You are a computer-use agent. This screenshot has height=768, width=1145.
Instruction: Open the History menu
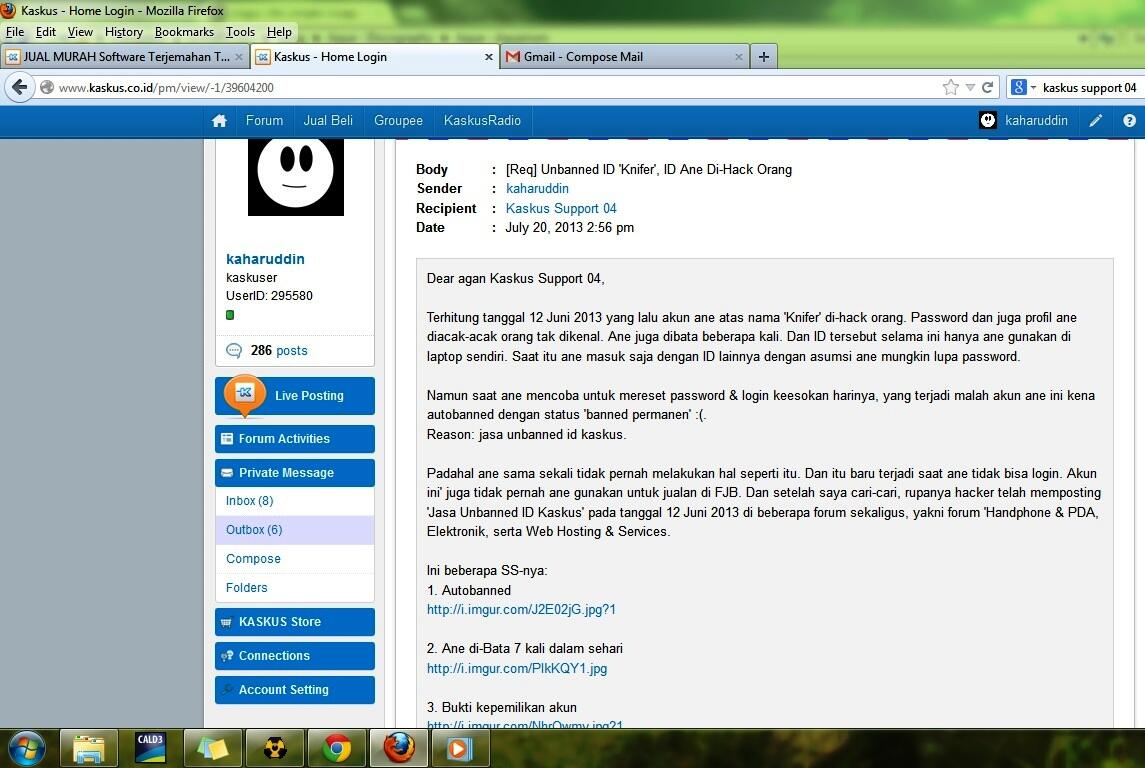pos(123,32)
